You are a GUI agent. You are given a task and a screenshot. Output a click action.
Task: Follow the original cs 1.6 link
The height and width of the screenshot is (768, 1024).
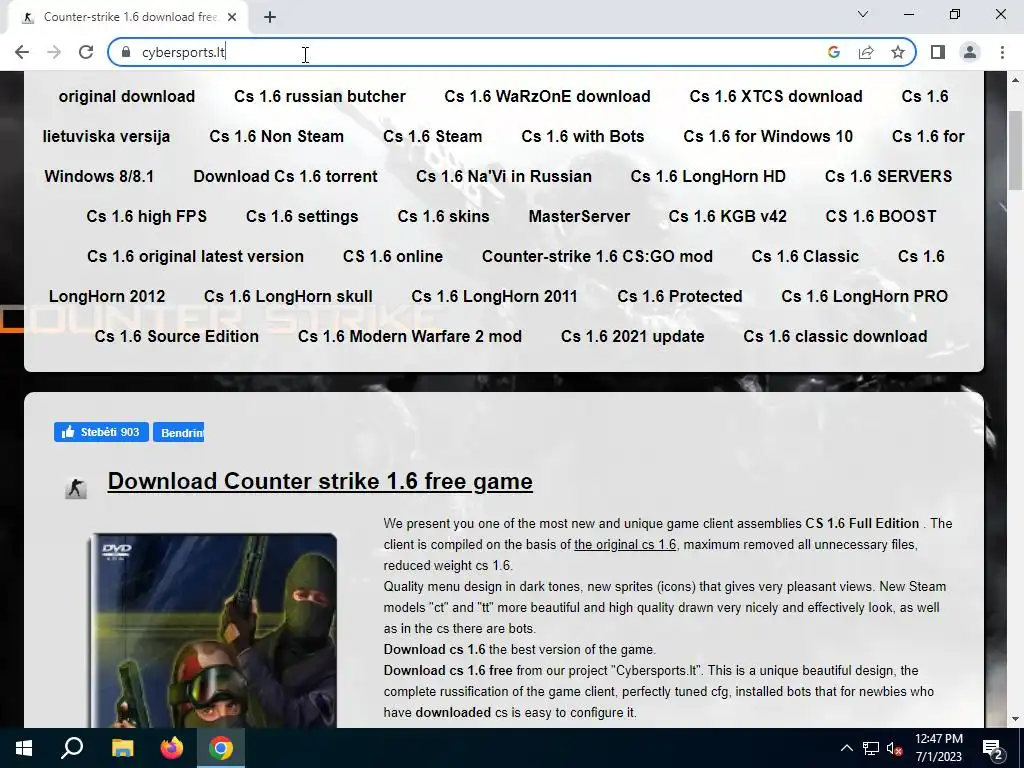tap(625, 545)
